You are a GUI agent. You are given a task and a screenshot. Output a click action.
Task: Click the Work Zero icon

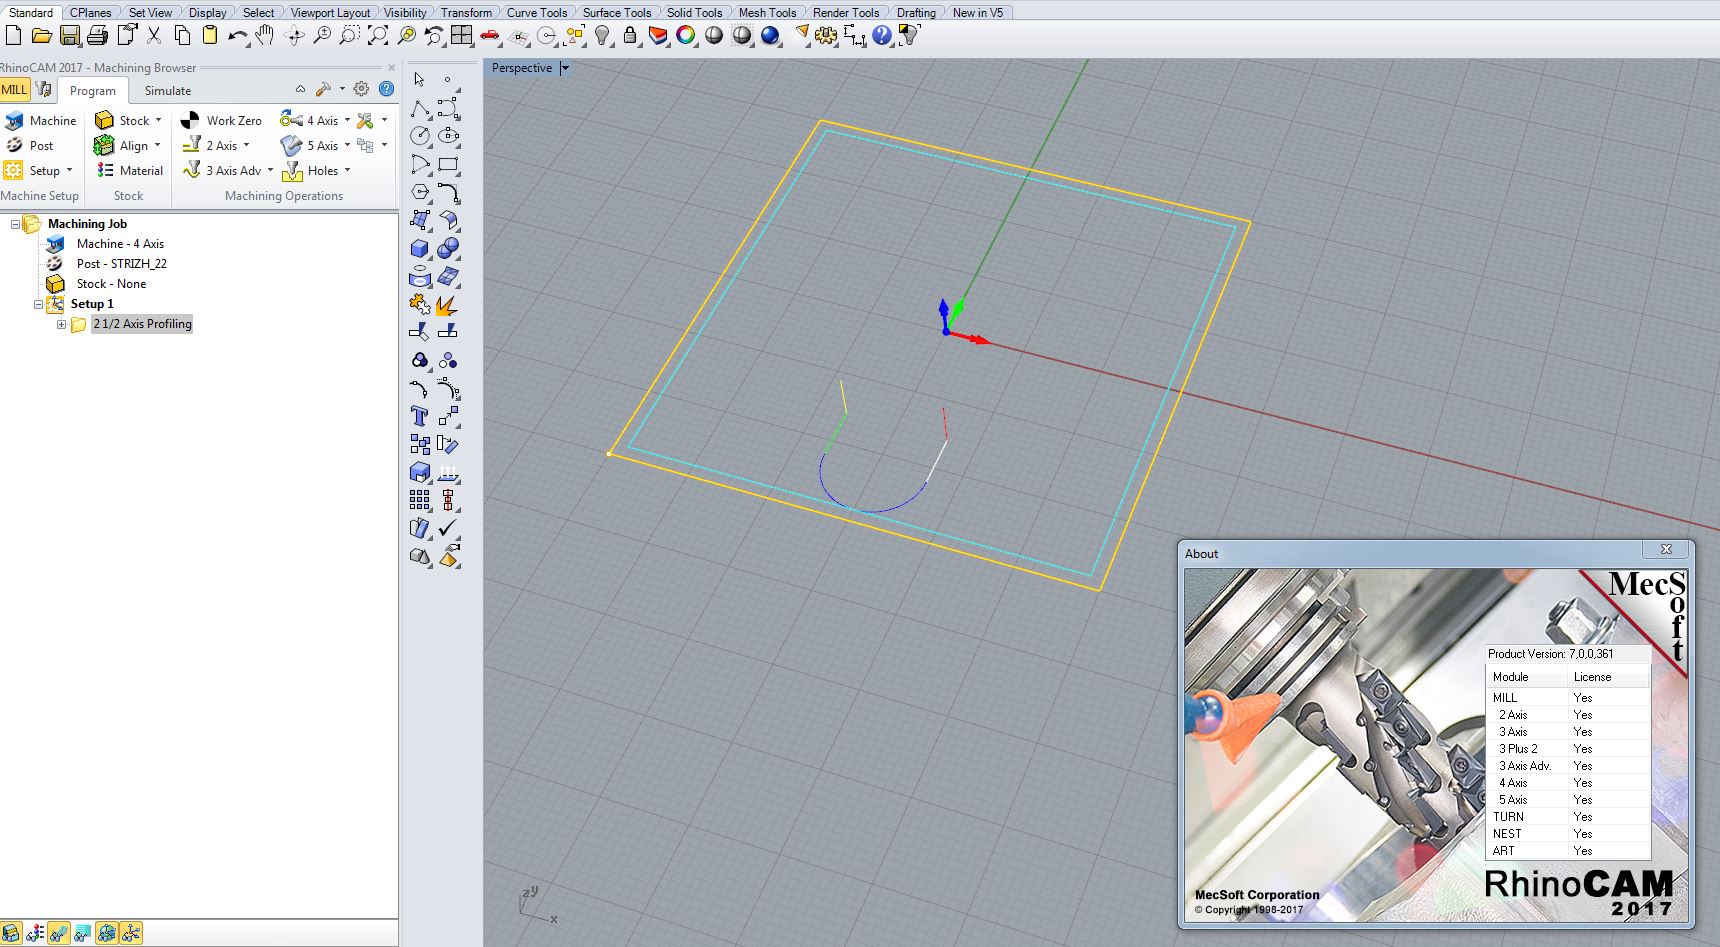tap(222, 120)
